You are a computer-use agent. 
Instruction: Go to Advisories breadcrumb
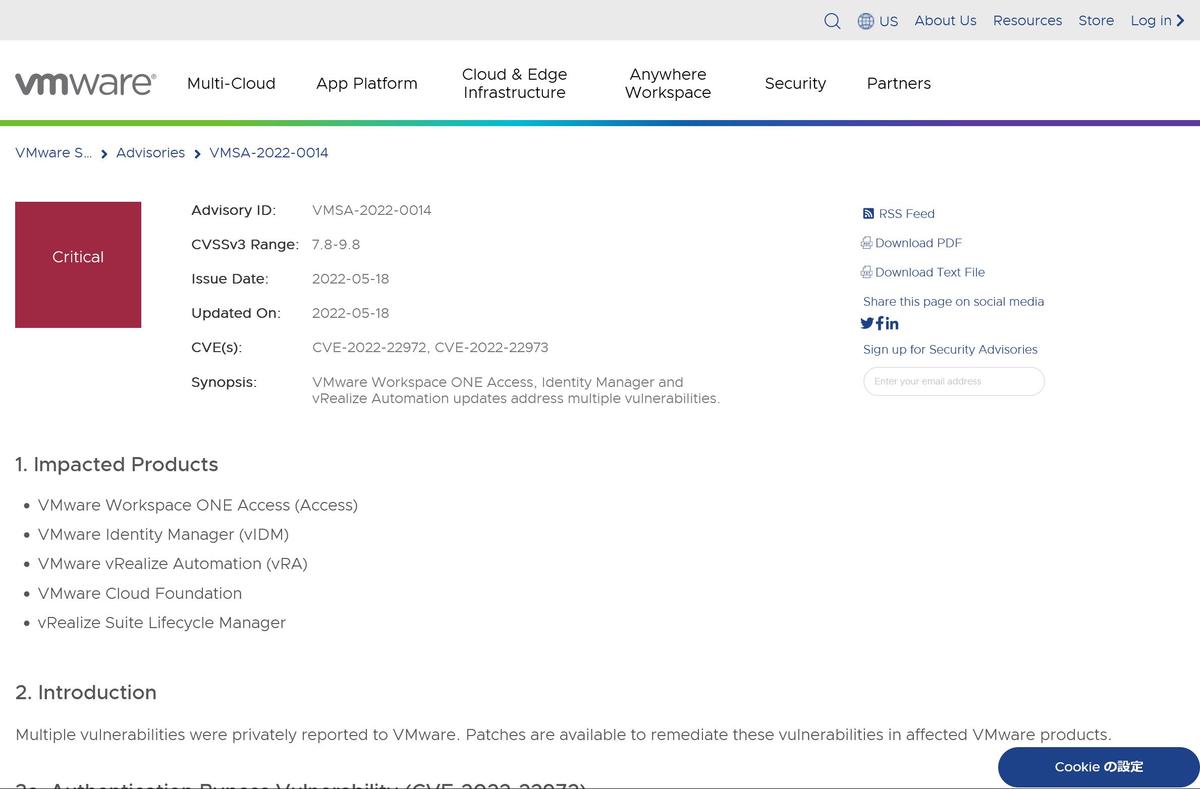pos(150,153)
